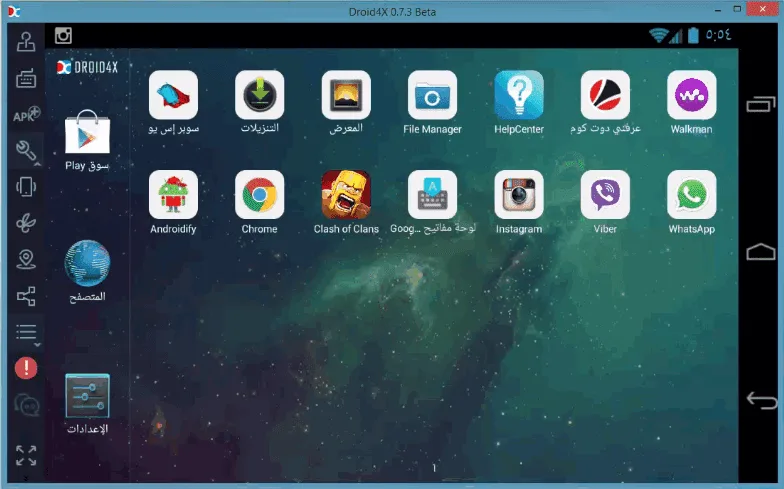Click Android back button
This screenshot has height=489, width=784.
tap(762, 400)
